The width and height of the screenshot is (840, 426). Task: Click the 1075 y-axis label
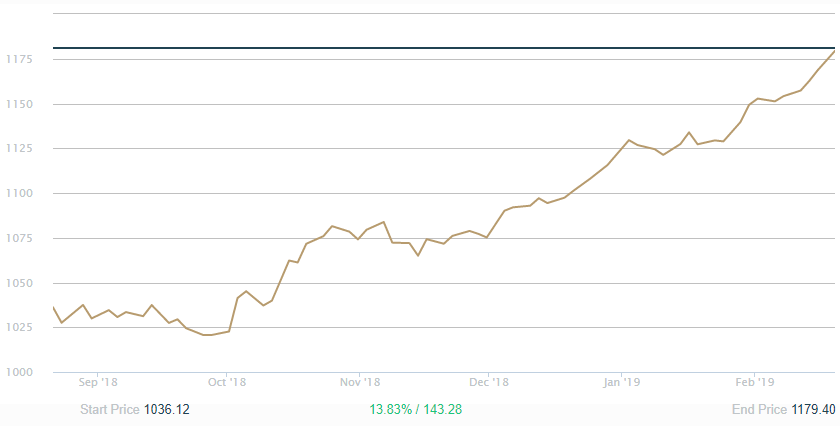pos(19,238)
